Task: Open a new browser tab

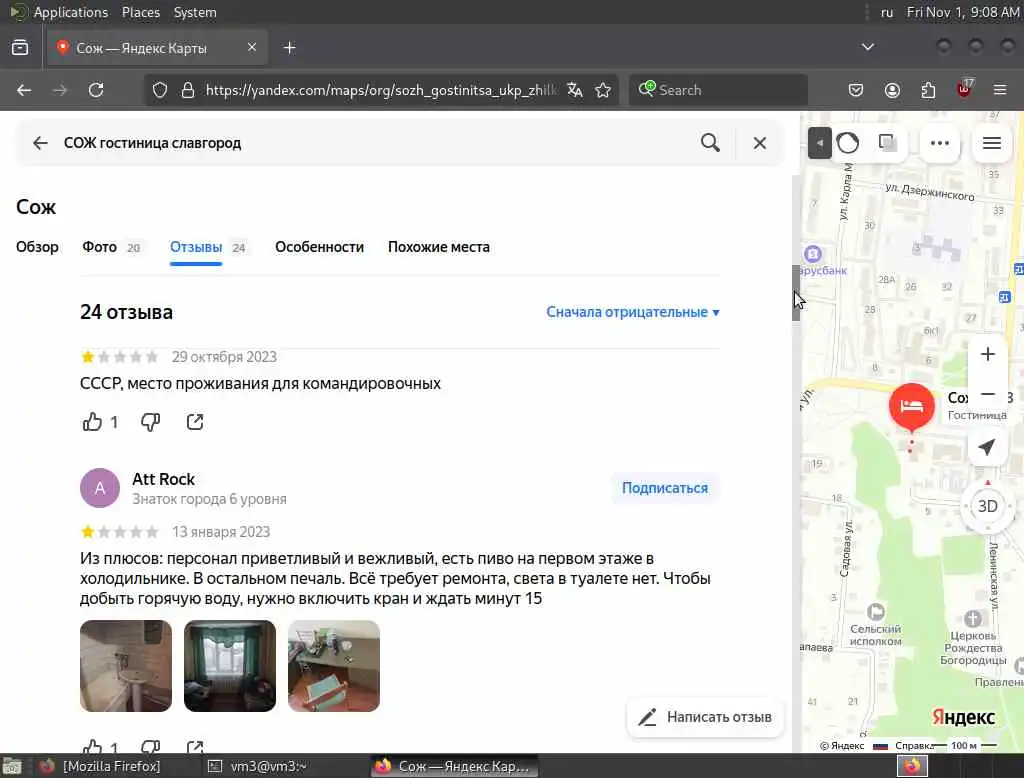Action: coord(289,48)
